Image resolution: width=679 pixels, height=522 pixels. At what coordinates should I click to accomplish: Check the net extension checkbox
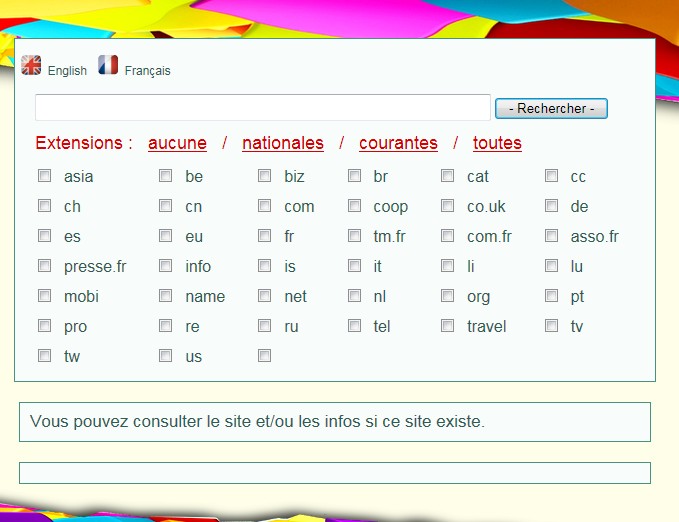pyautogui.click(x=265, y=296)
